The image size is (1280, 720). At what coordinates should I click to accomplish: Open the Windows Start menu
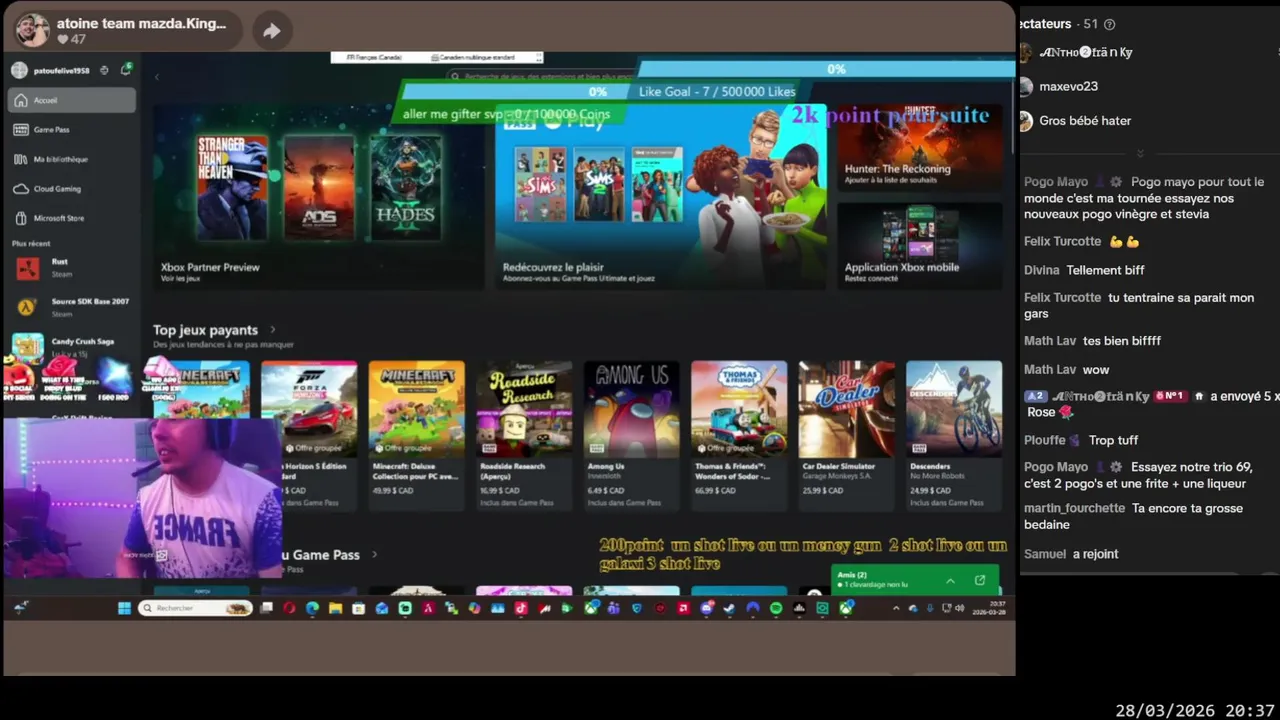125,608
